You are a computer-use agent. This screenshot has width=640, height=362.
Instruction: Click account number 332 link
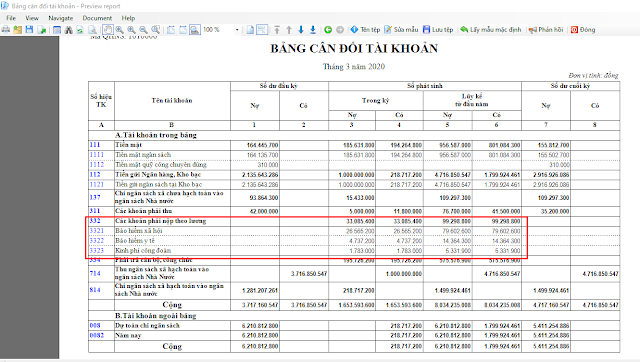pyautogui.click(x=95, y=221)
